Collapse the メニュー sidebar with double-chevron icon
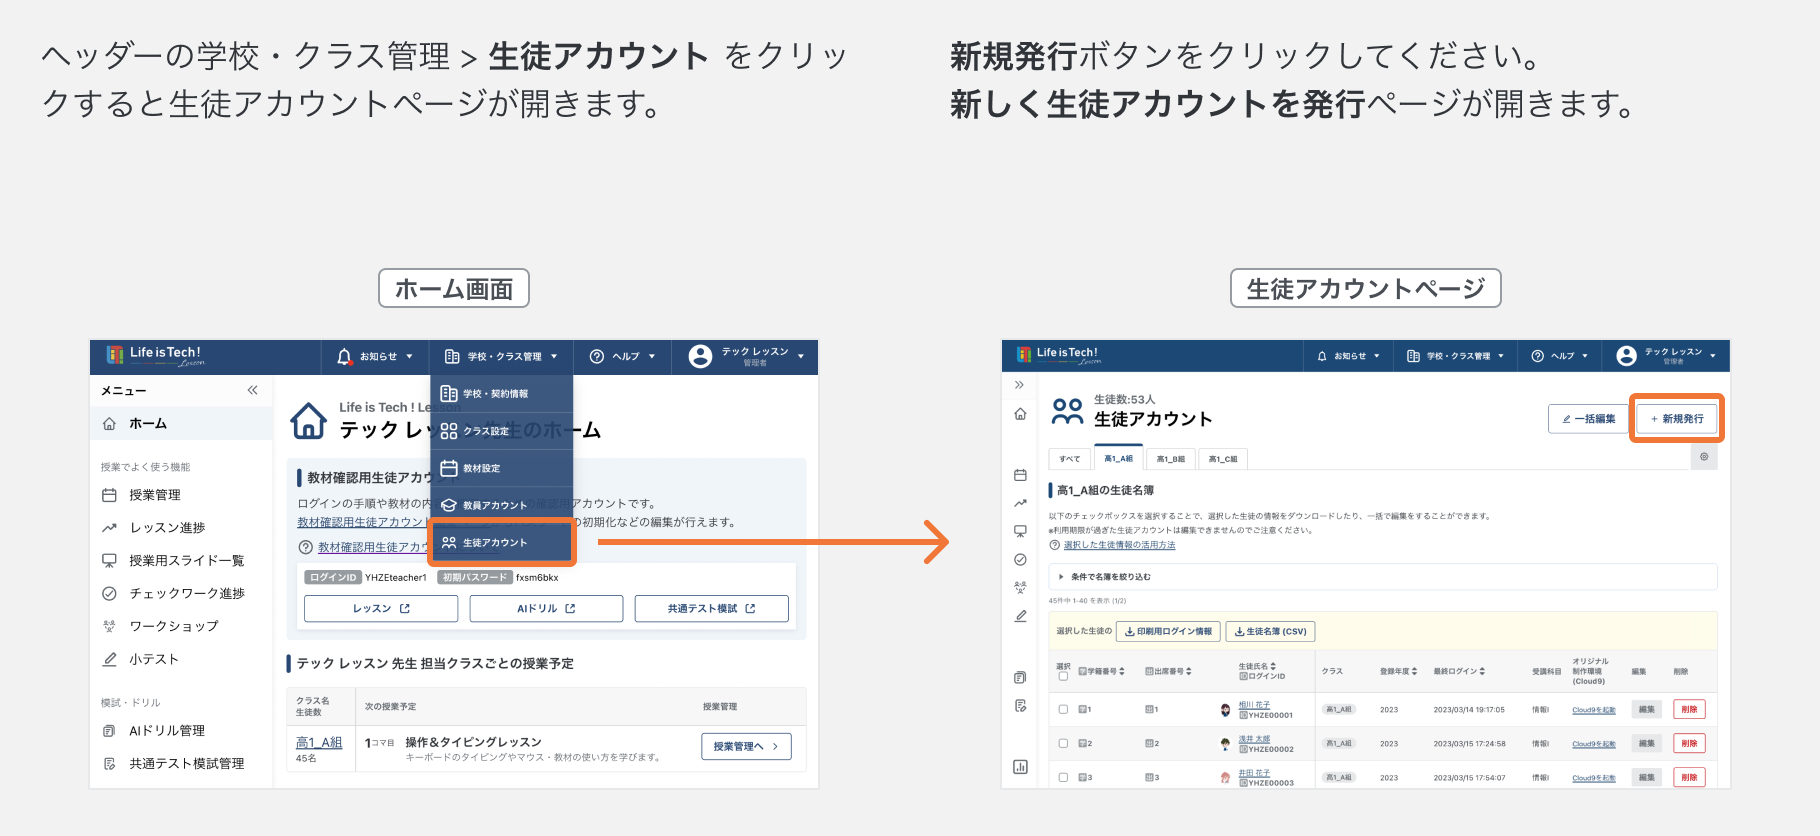The image size is (1820, 836). click(x=253, y=390)
